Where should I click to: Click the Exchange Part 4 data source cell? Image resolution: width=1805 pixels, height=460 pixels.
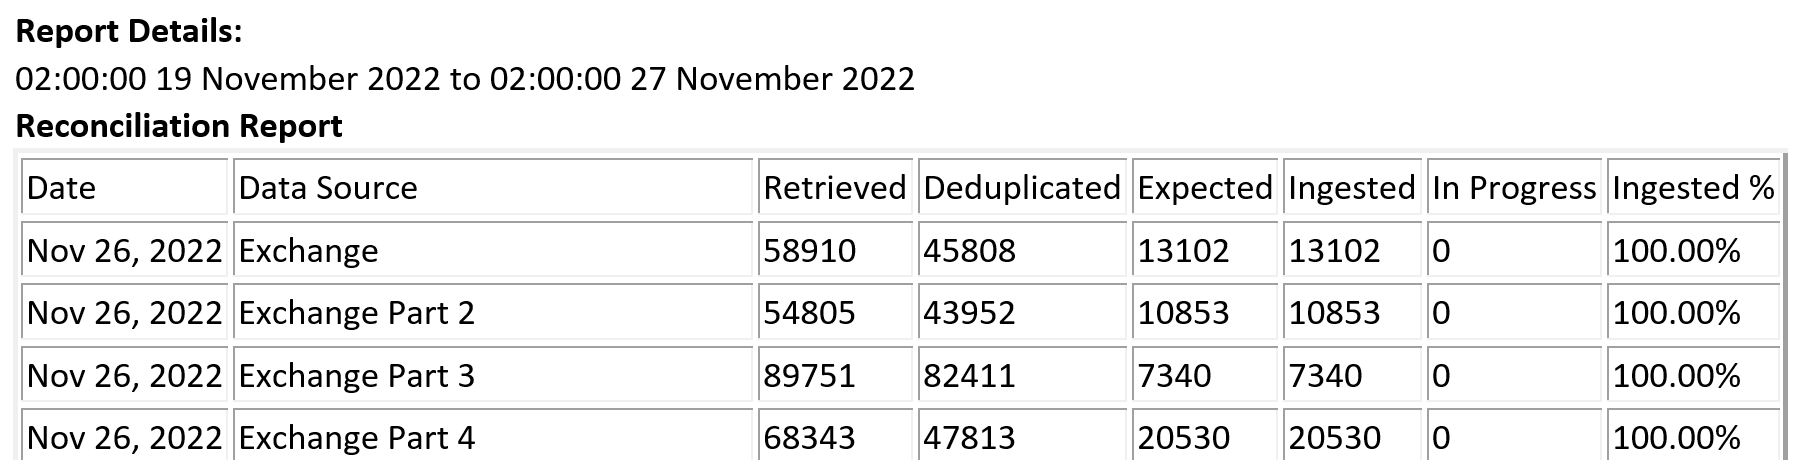494,437
